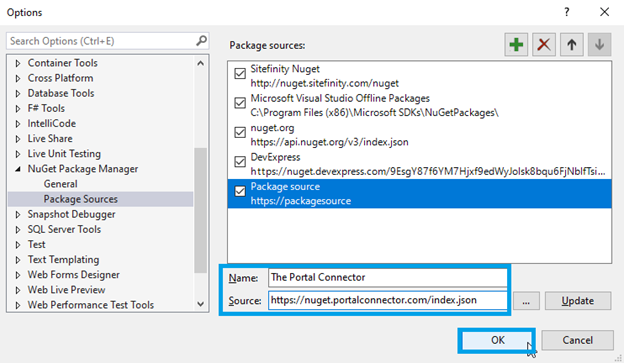Viewport: 624px width, 363px height.
Task: Expand the SQL Server Tools node
Action: point(18,230)
